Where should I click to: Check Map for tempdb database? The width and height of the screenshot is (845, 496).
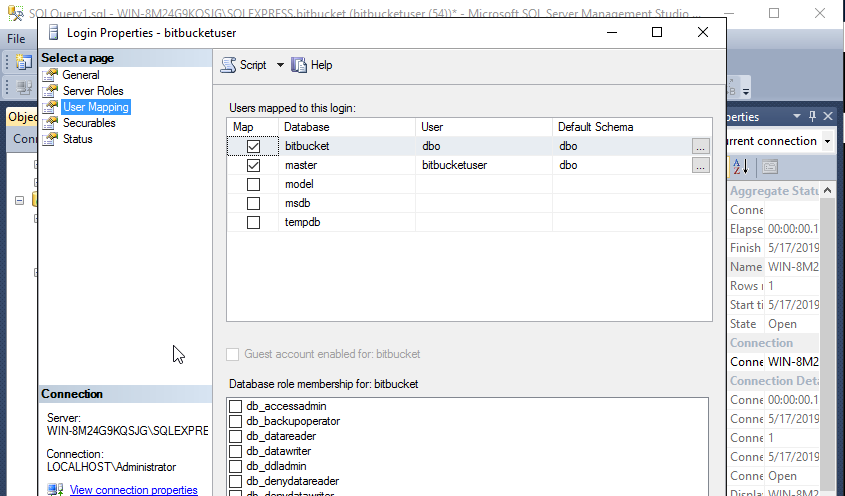[253, 222]
